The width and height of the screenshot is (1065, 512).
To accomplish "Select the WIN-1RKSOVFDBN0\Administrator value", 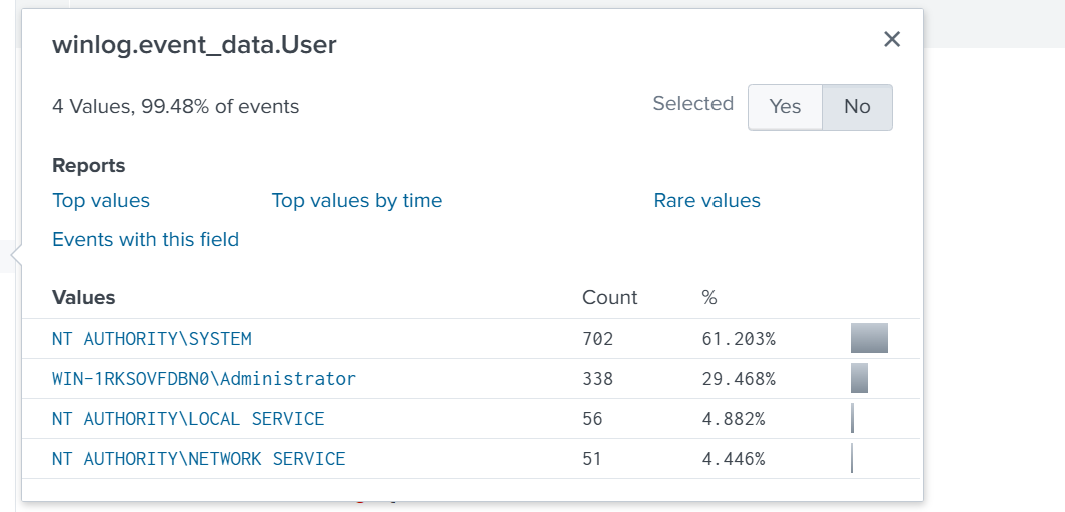I will click(x=204, y=379).
